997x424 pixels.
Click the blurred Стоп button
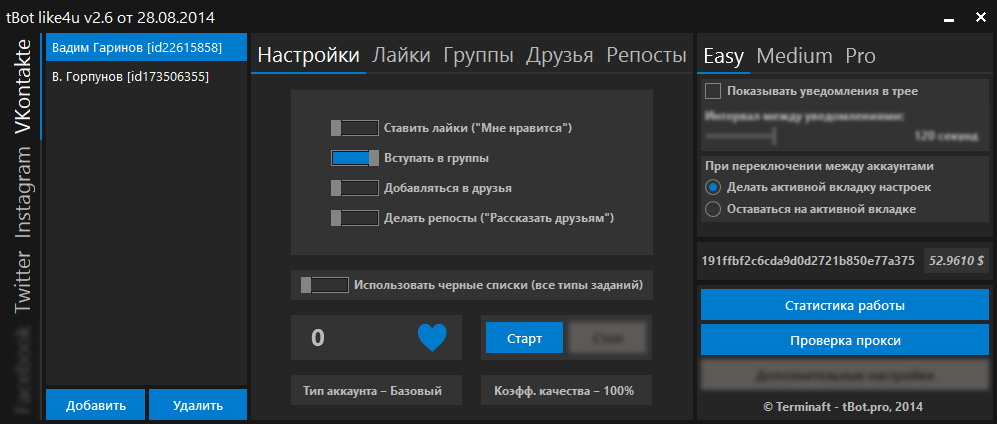(x=607, y=338)
